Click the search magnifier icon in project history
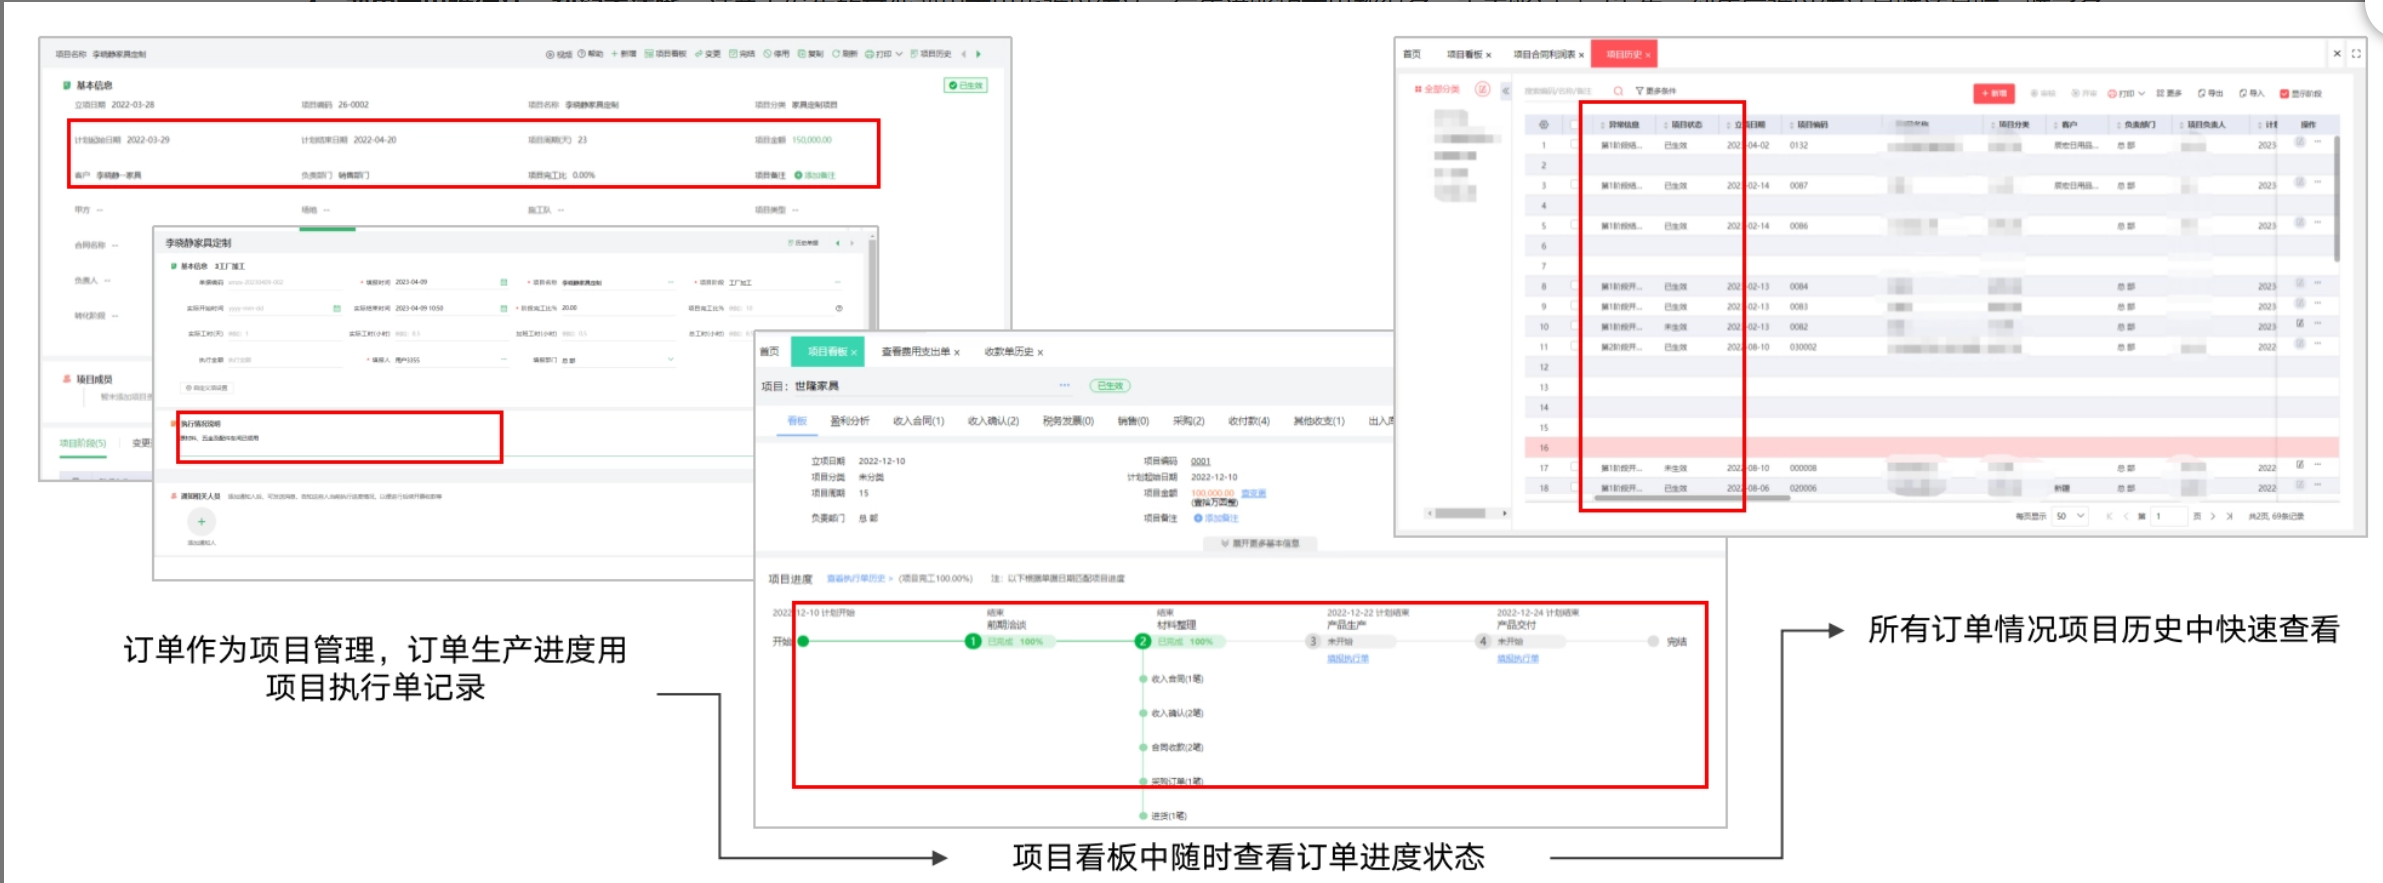 click(1618, 91)
